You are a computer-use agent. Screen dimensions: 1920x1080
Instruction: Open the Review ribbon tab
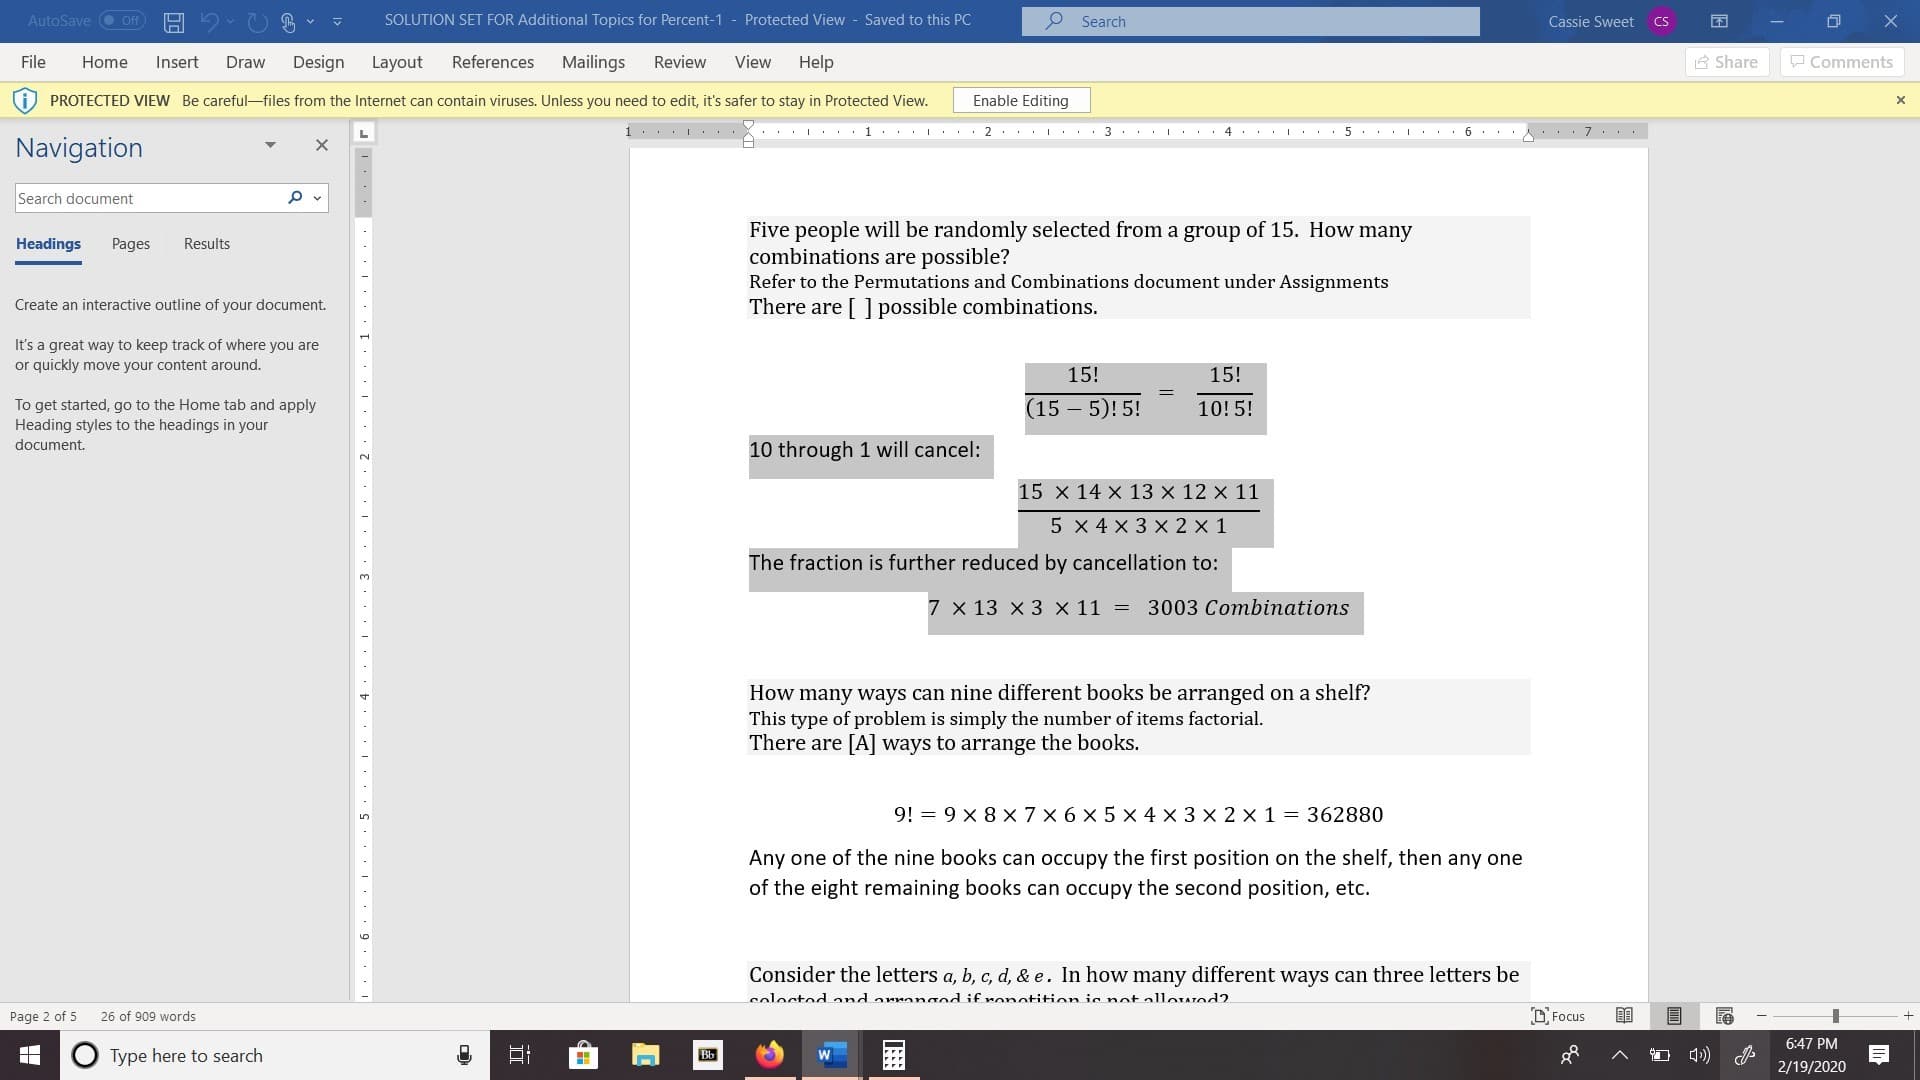pyautogui.click(x=679, y=61)
